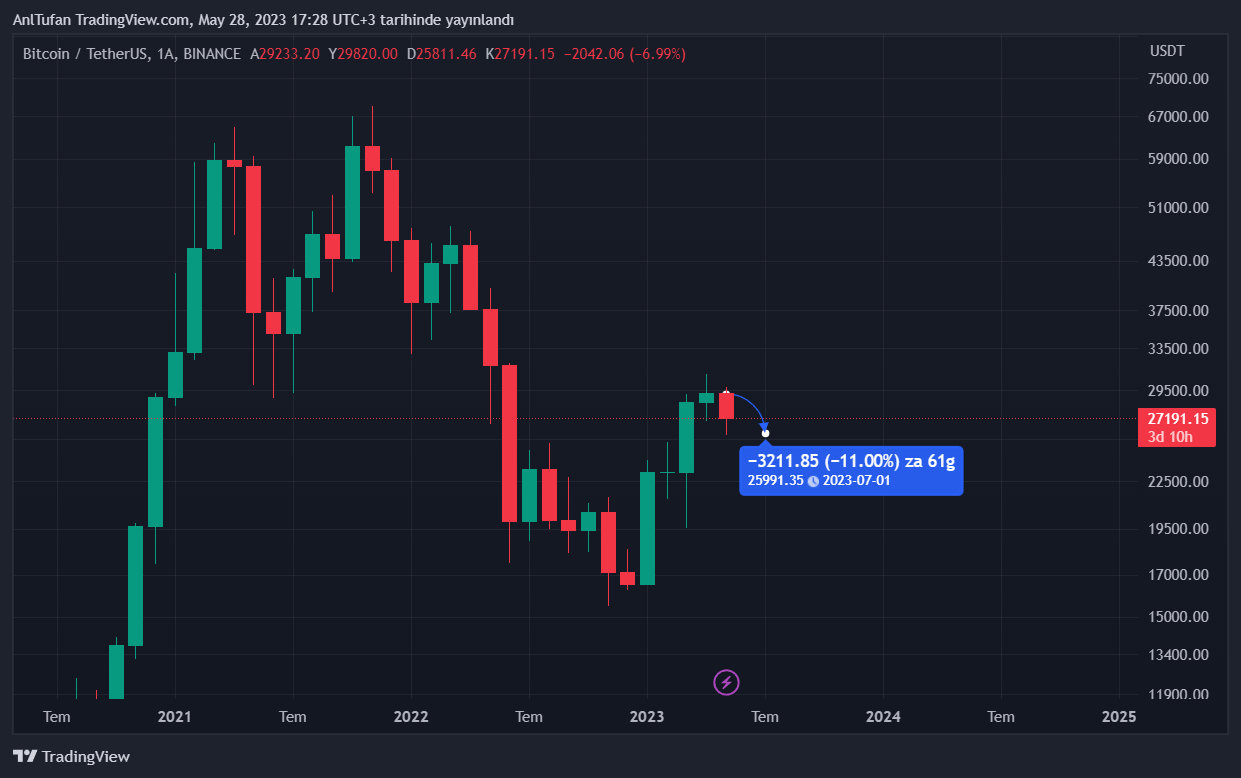Click the 67000.00 price scale label

1178,117
